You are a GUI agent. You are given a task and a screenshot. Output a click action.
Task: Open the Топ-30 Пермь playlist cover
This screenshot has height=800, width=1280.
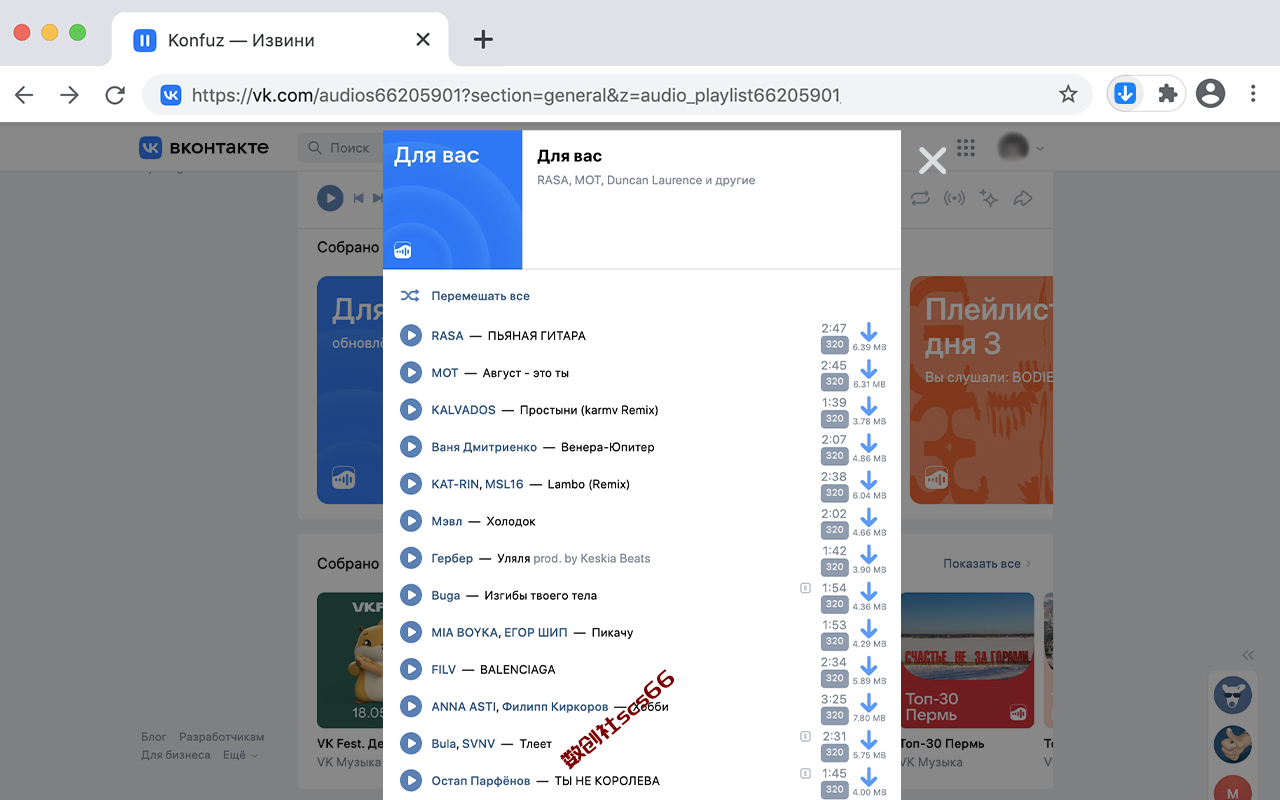[x=967, y=660]
